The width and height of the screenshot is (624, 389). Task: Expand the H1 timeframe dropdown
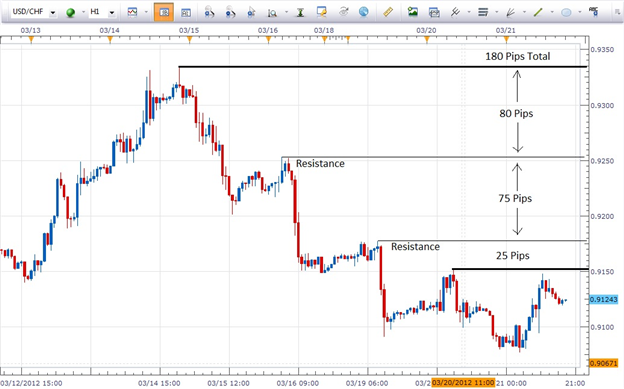pos(112,13)
